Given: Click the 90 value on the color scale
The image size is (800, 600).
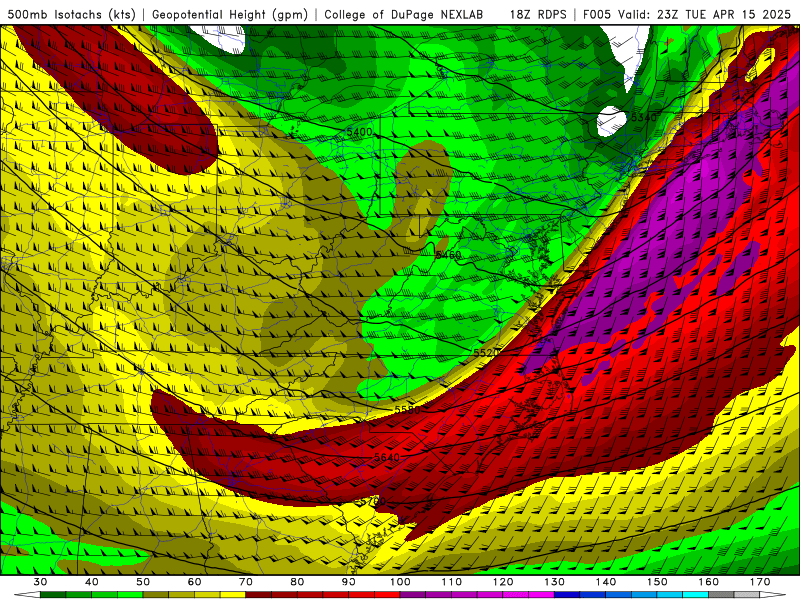Looking at the screenshot, I should tap(348, 582).
